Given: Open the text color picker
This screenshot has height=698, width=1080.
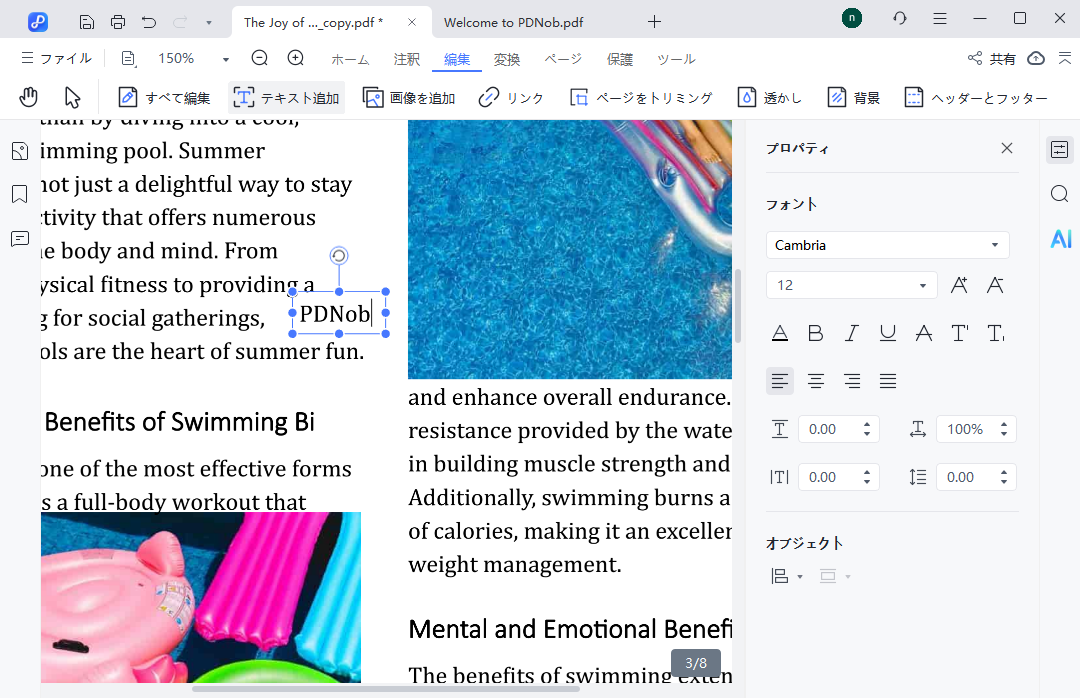Looking at the screenshot, I should (780, 333).
